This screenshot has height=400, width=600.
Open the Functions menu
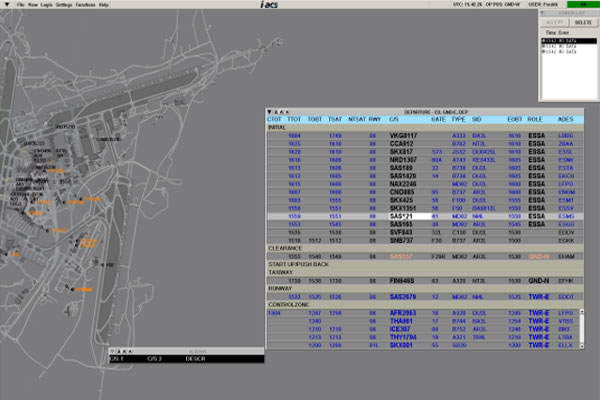[x=84, y=5]
